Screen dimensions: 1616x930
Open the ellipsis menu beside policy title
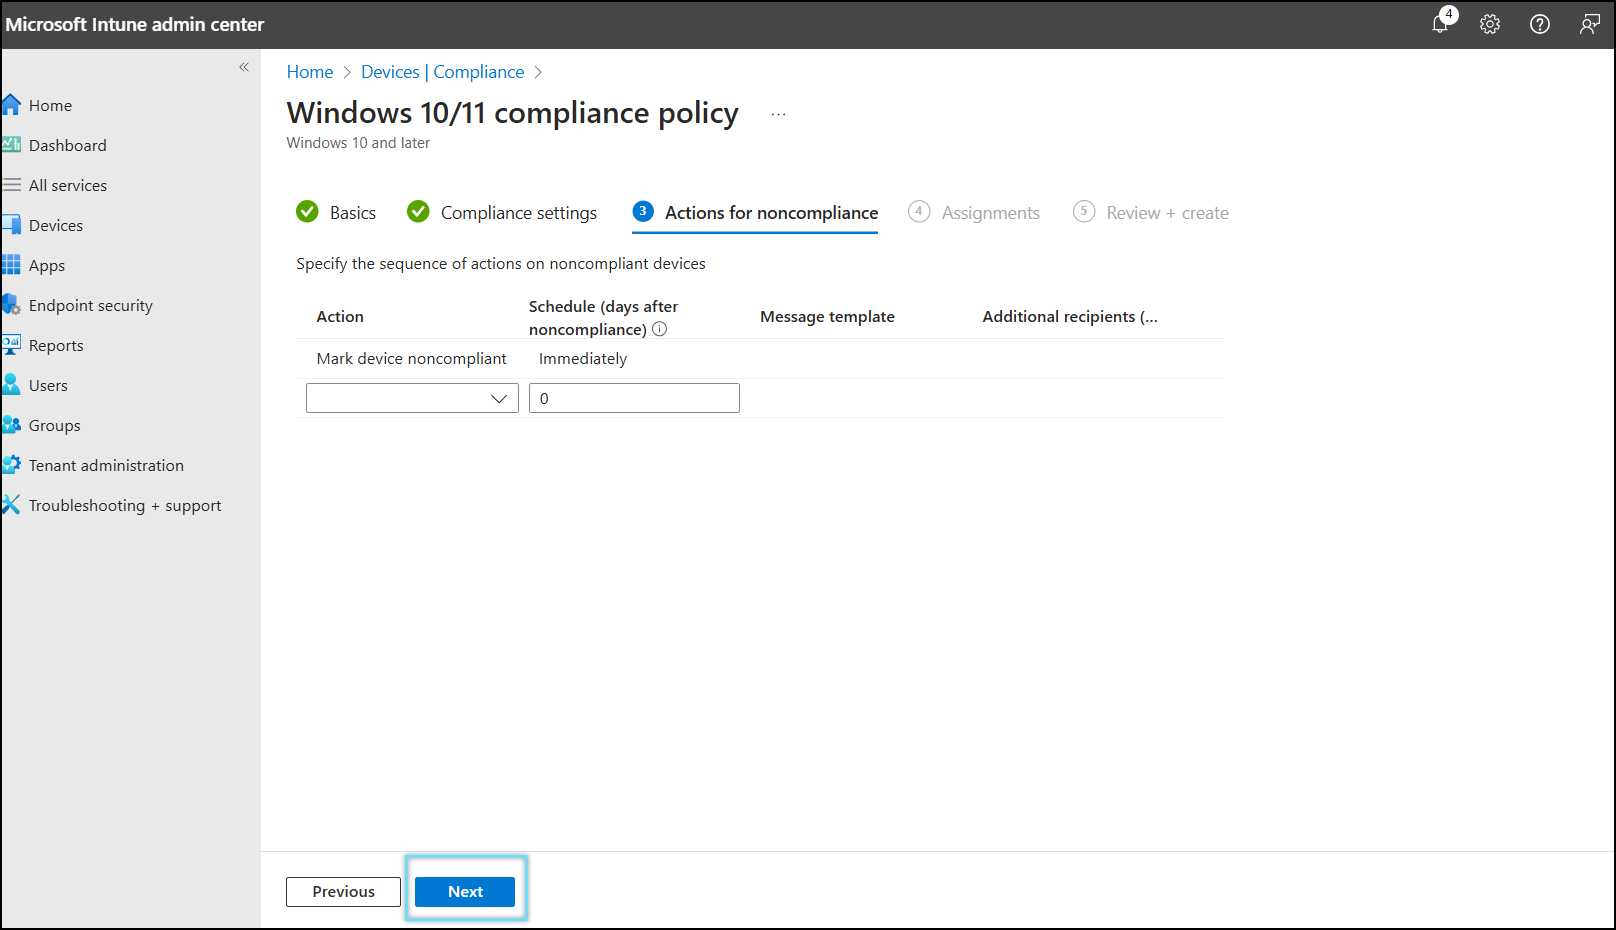(778, 114)
